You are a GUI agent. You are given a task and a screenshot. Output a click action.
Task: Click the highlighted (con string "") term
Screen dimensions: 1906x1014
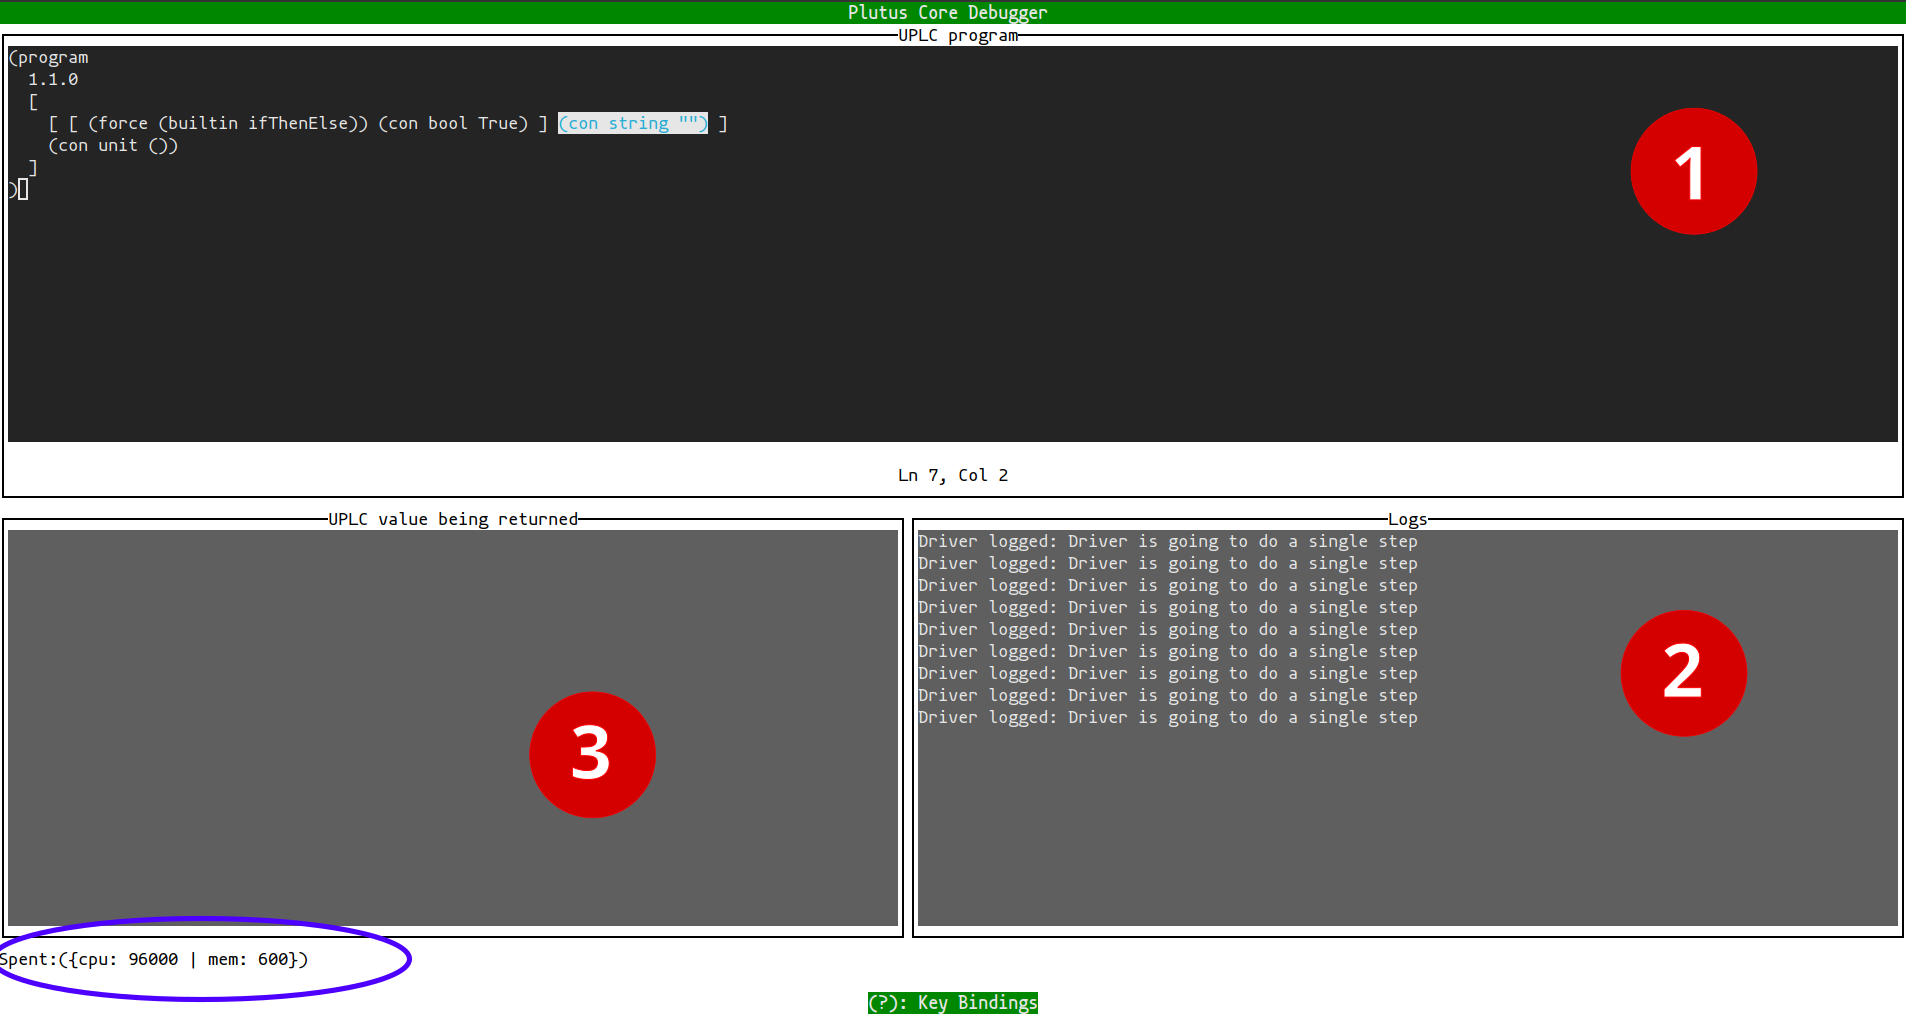pyautogui.click(x=633, y=123)
